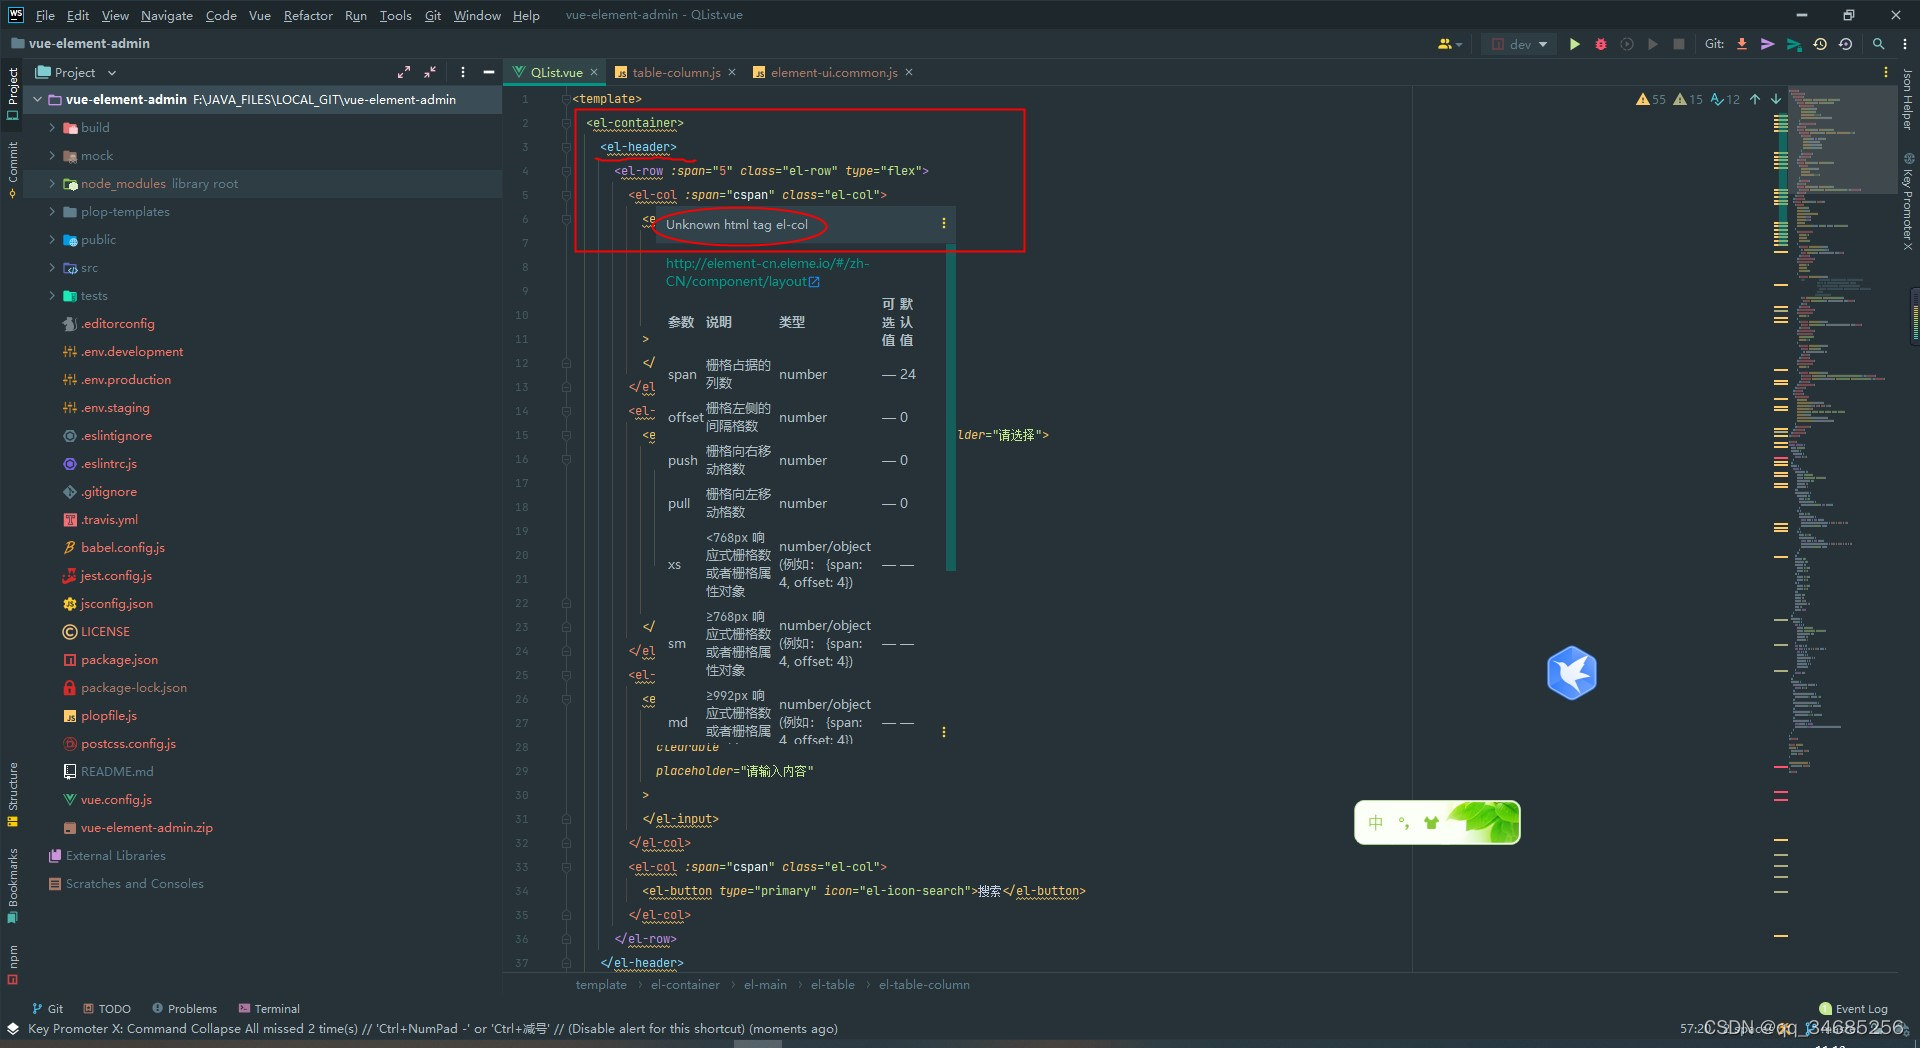This screenshot has height=1048, width=1920.
Task: Click the code minimap preview
Action: pos(1840,430)
